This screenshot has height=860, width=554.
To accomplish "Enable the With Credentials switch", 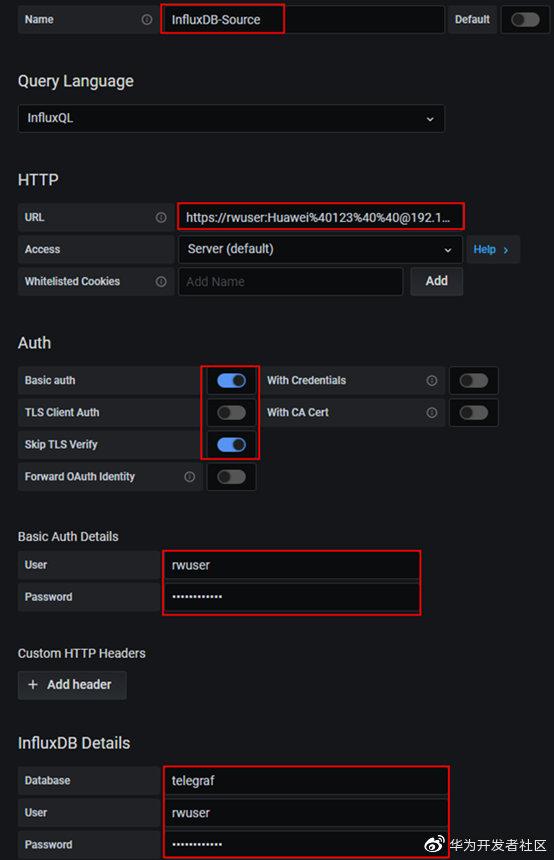I will click(474, 381).
